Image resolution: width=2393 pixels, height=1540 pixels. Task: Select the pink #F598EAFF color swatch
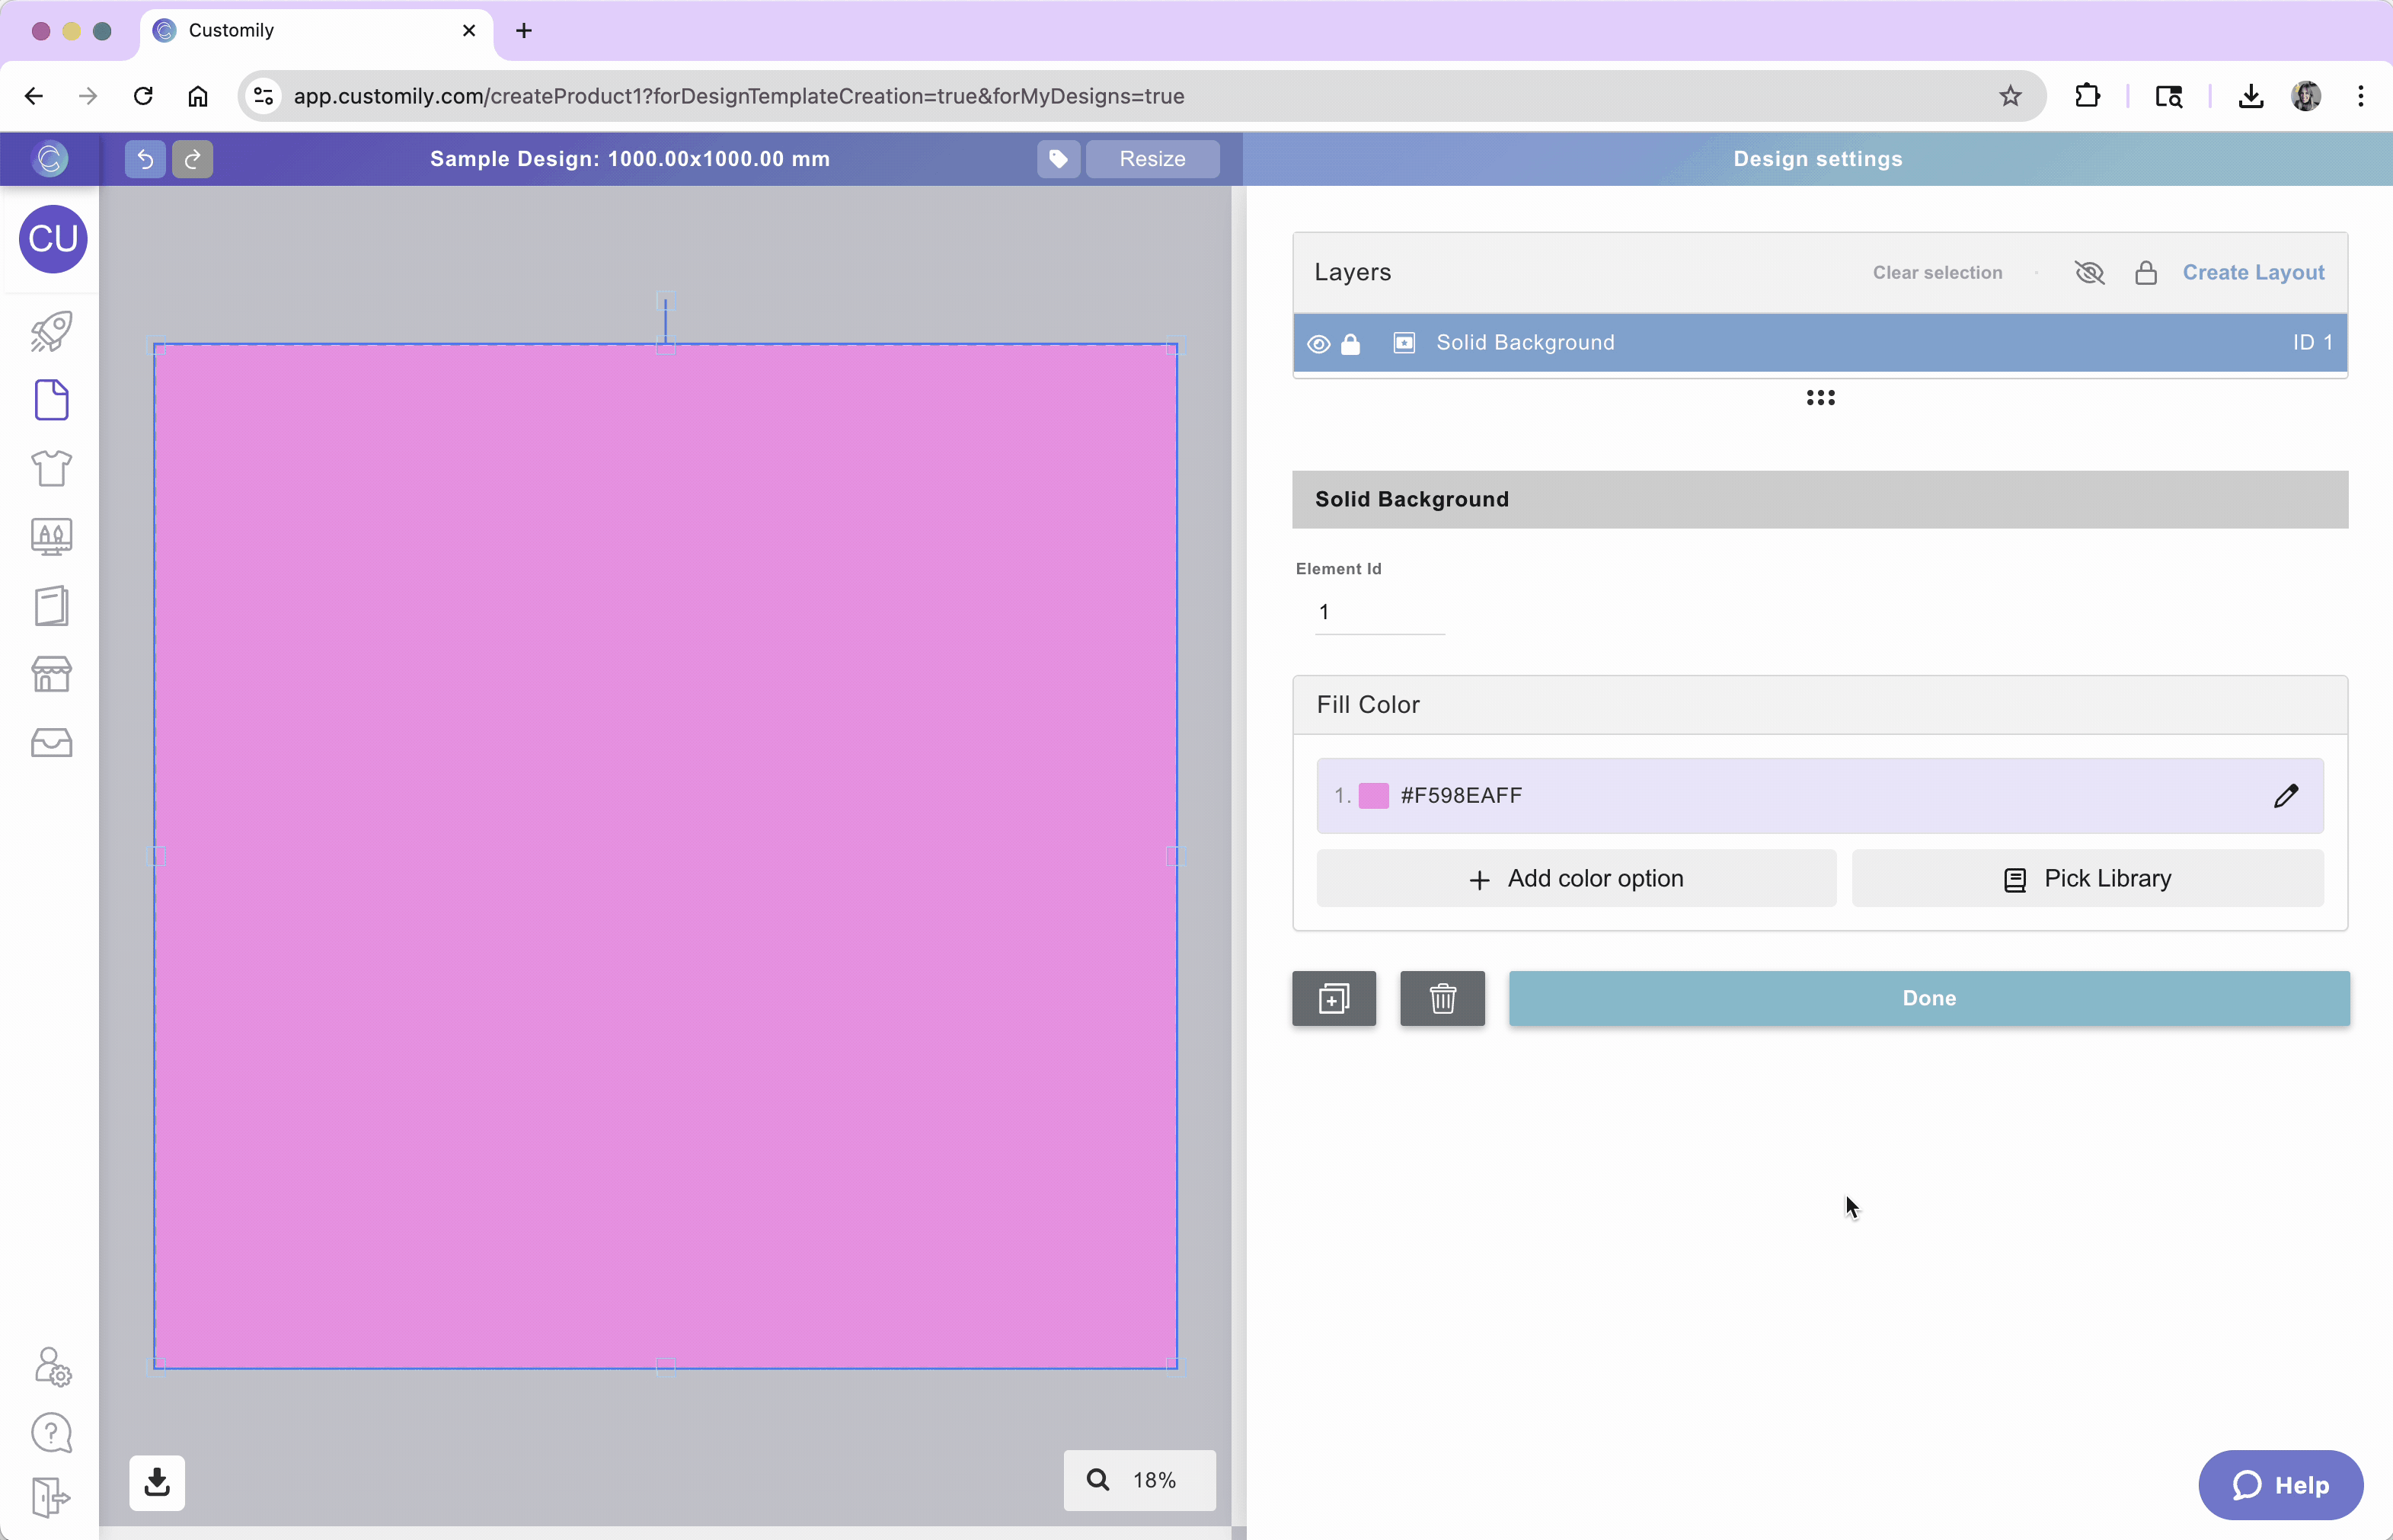click(x=1374, y=795)
